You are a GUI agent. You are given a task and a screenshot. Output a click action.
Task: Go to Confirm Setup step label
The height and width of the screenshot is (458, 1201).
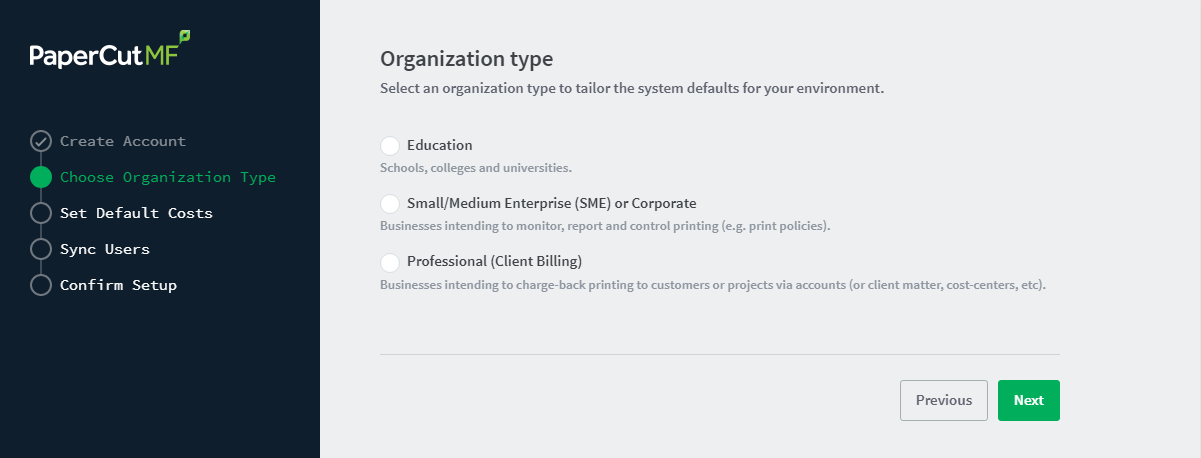118,285
